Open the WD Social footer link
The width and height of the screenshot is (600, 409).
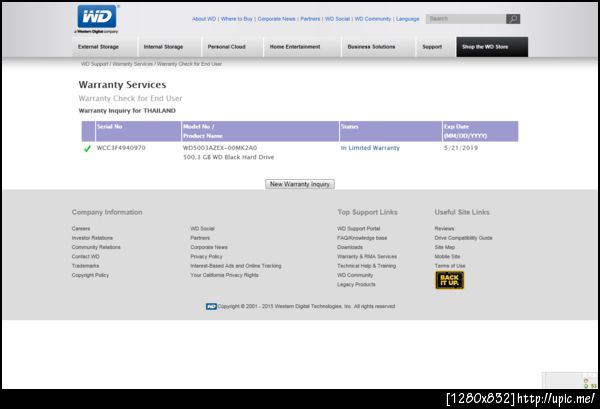[202, 228]
